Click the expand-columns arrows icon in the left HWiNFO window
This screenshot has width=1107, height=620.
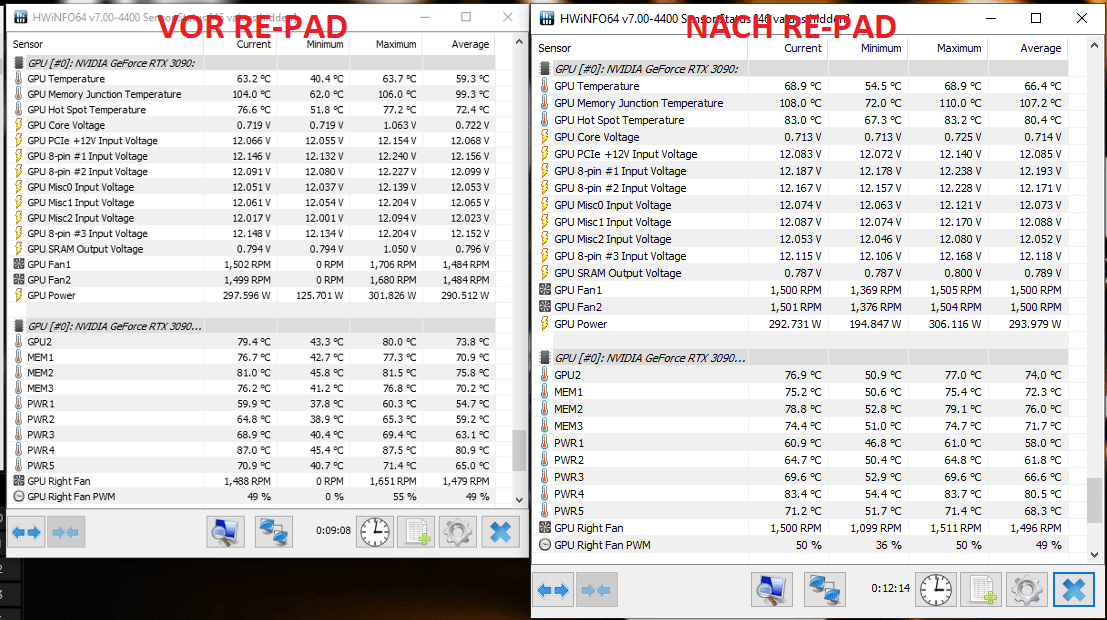27,532
